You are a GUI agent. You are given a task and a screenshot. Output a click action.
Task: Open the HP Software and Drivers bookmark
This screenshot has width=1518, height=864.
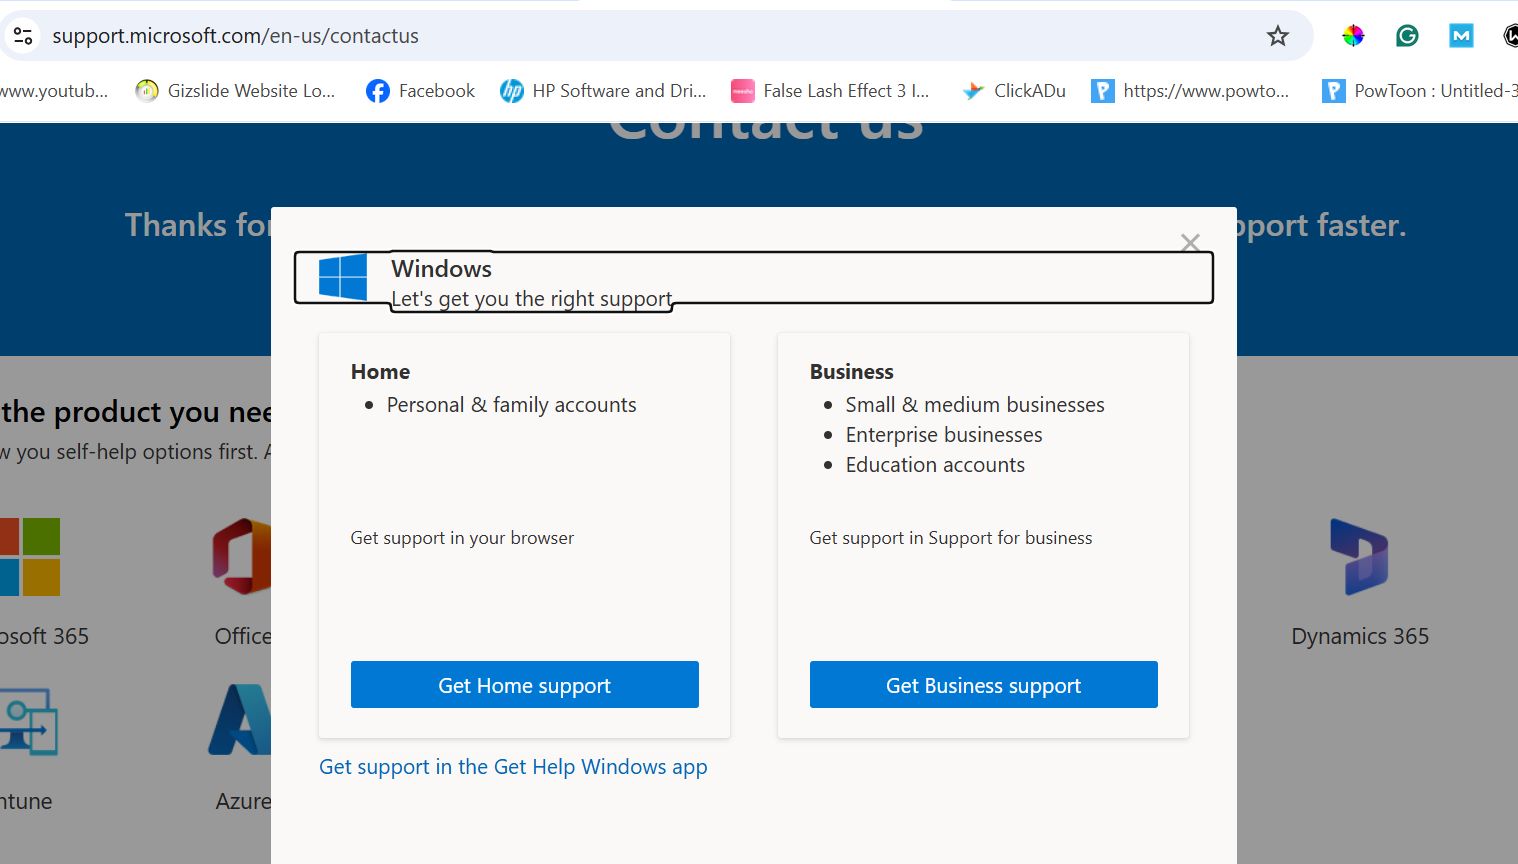tap(603, 91)
